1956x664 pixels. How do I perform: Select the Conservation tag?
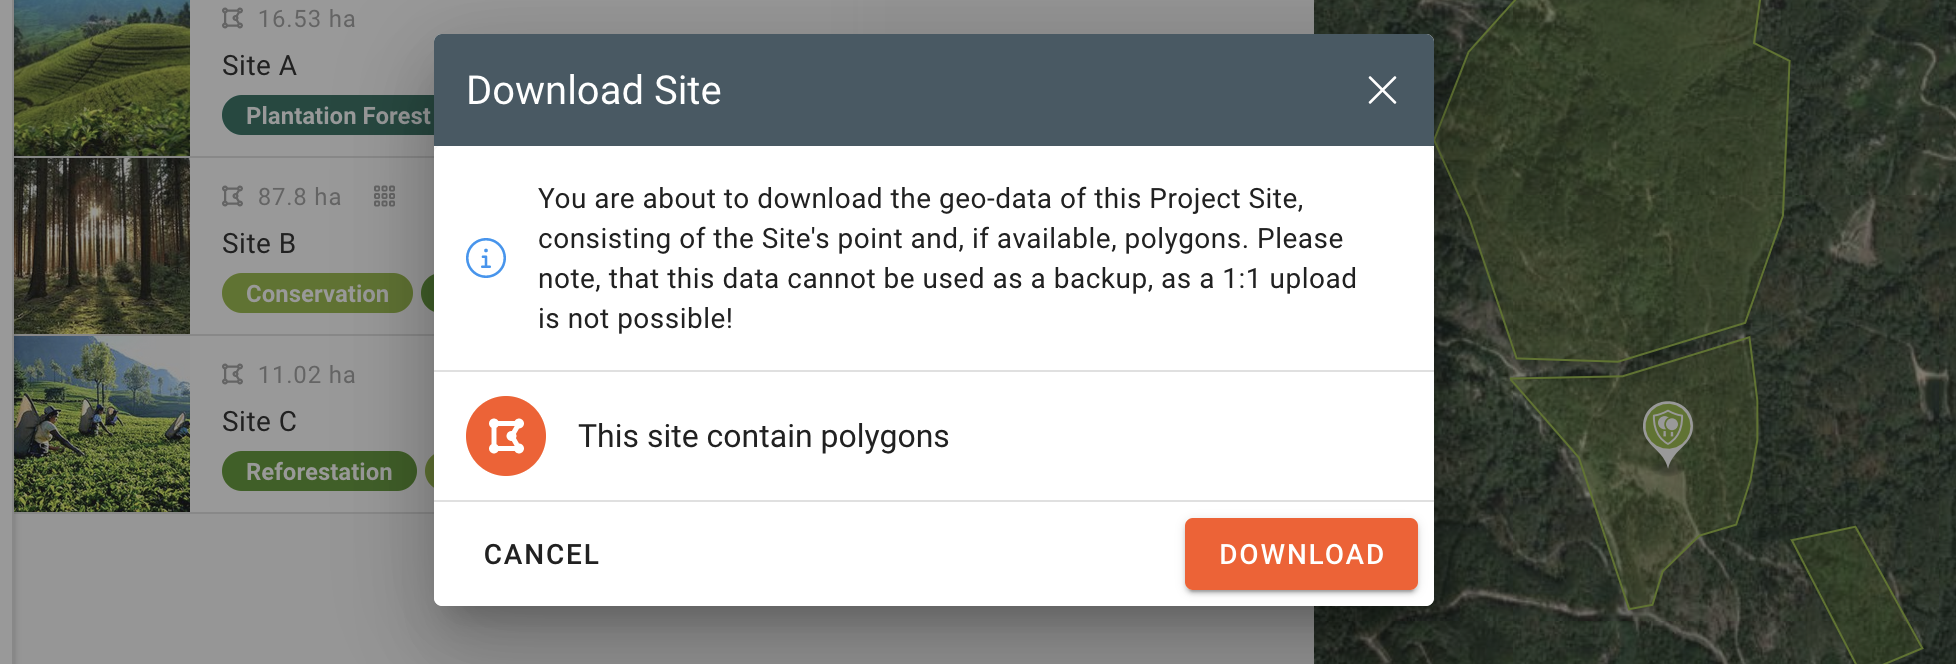[316, 294]
